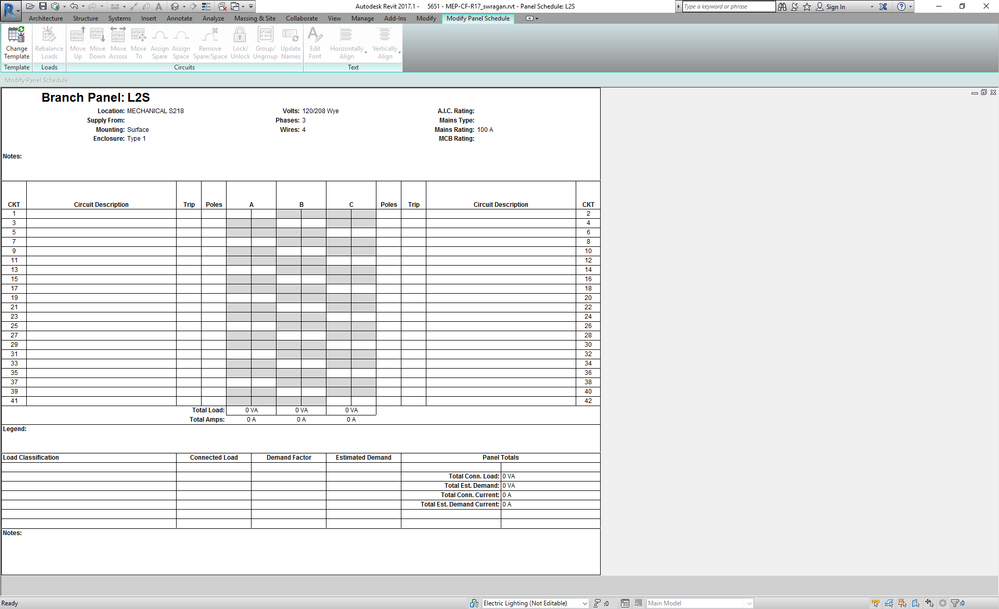Open the Architecture ribbon tab
Viewport: 999px width, 609px height.
click(x=45, y=18)
